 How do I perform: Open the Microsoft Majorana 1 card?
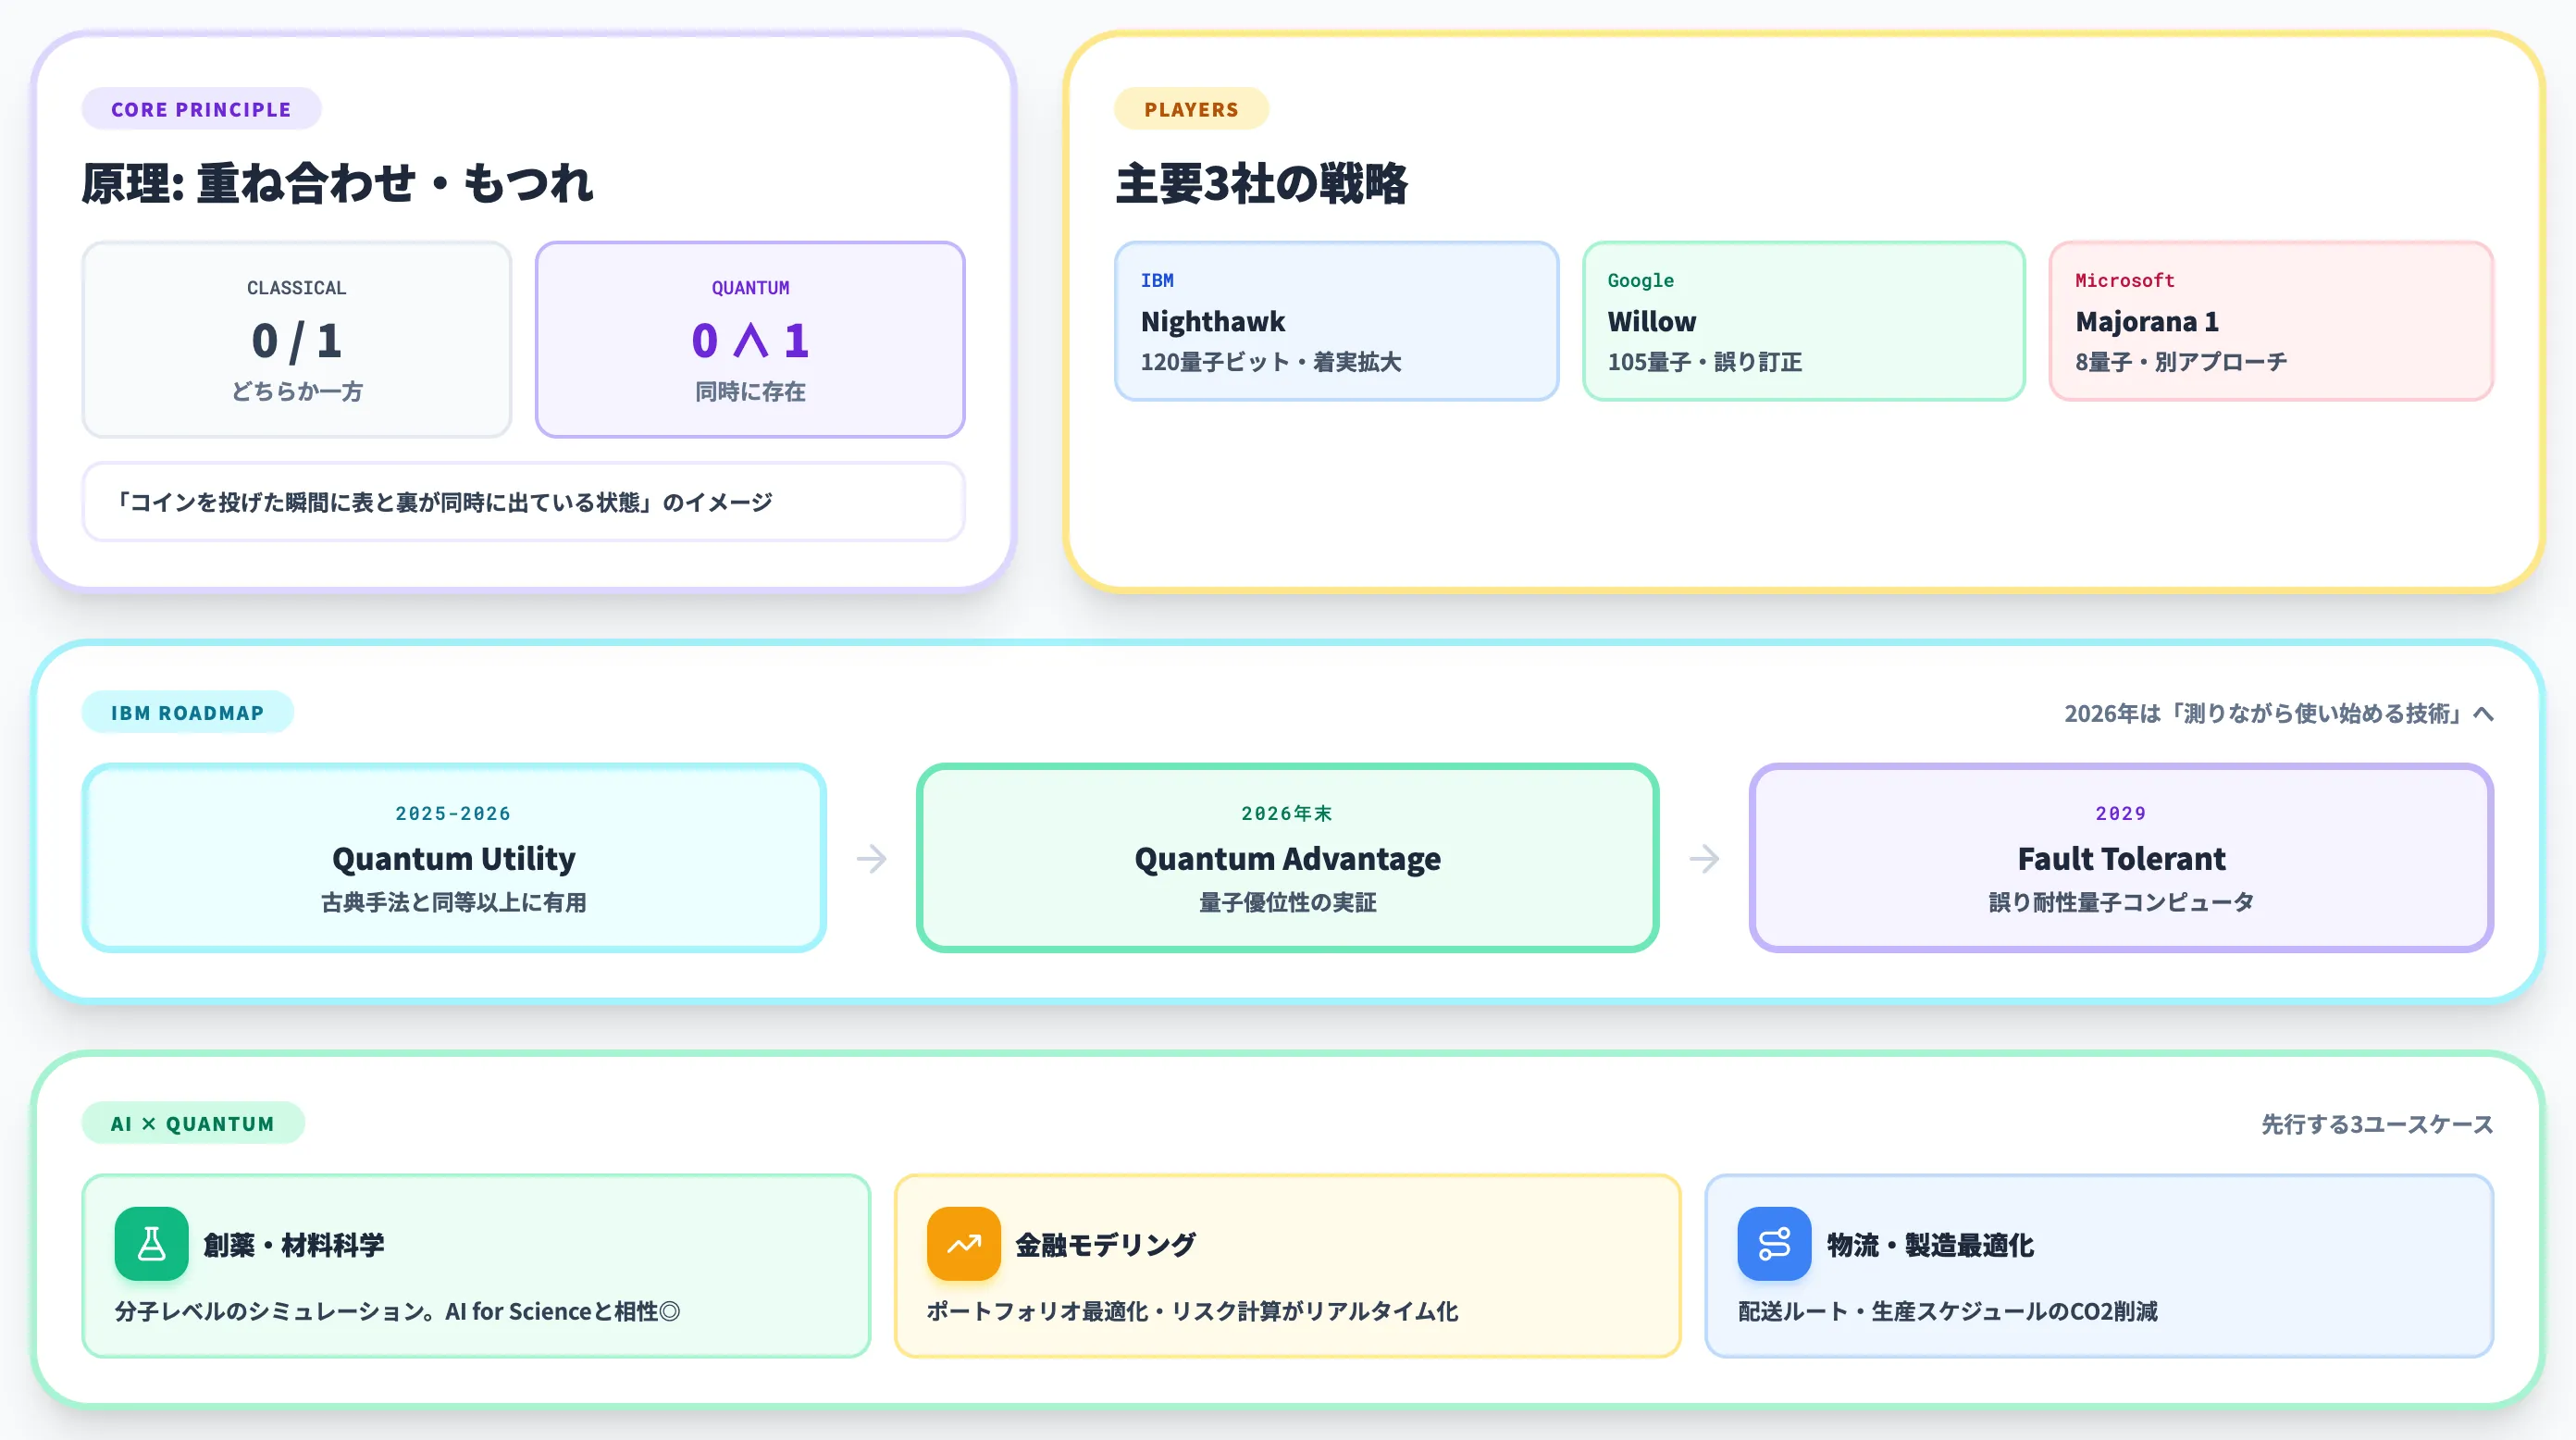coord(2271,321)
